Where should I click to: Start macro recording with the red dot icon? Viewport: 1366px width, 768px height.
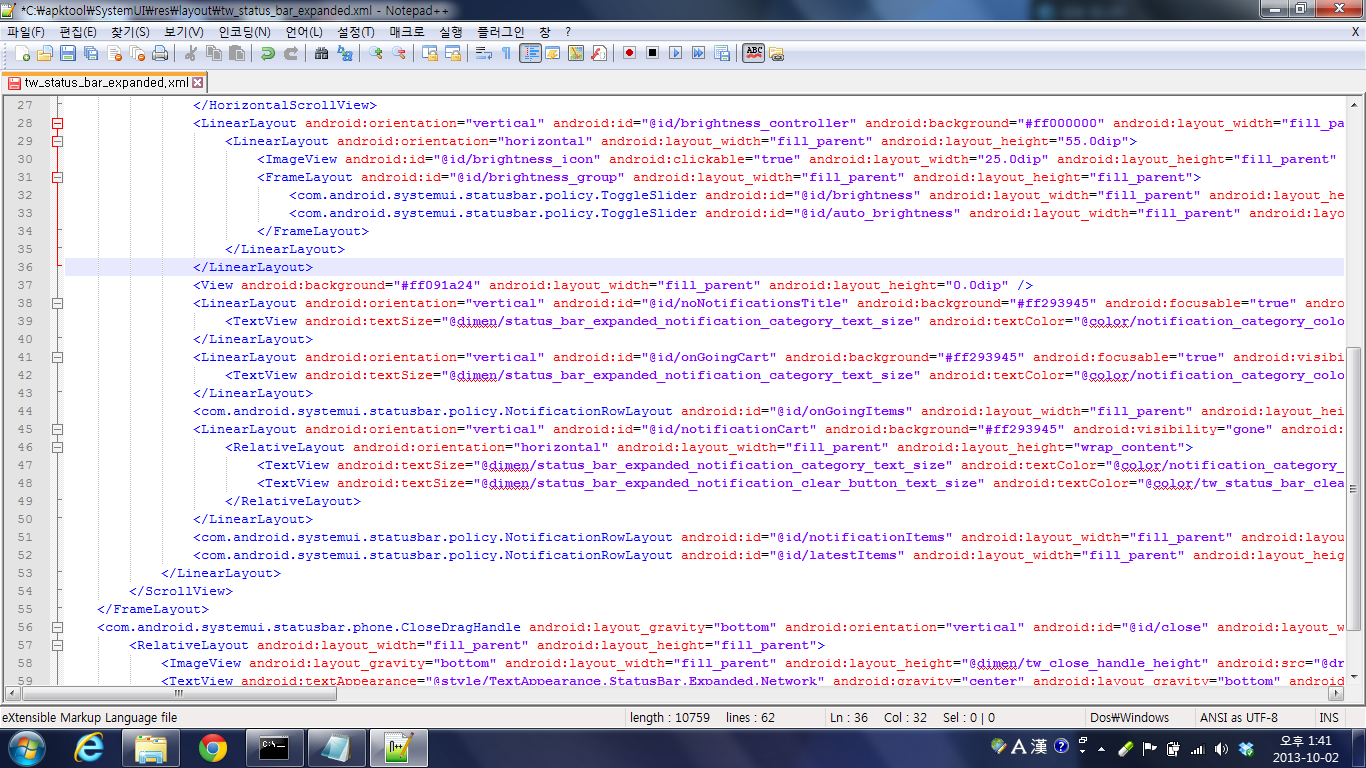629,53
